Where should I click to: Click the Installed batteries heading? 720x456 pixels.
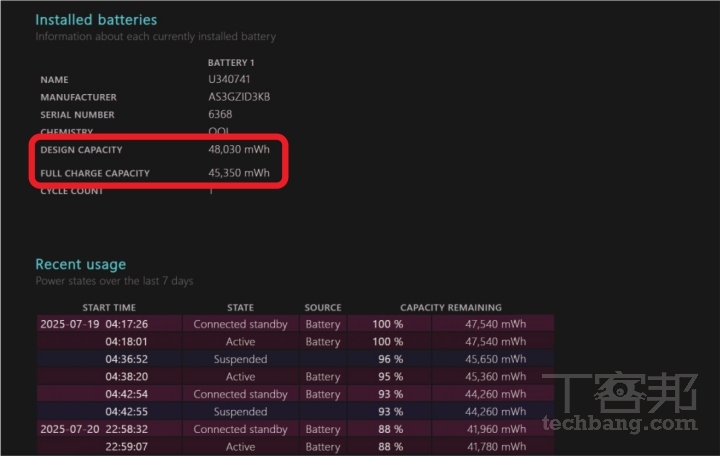pos(96,19)
